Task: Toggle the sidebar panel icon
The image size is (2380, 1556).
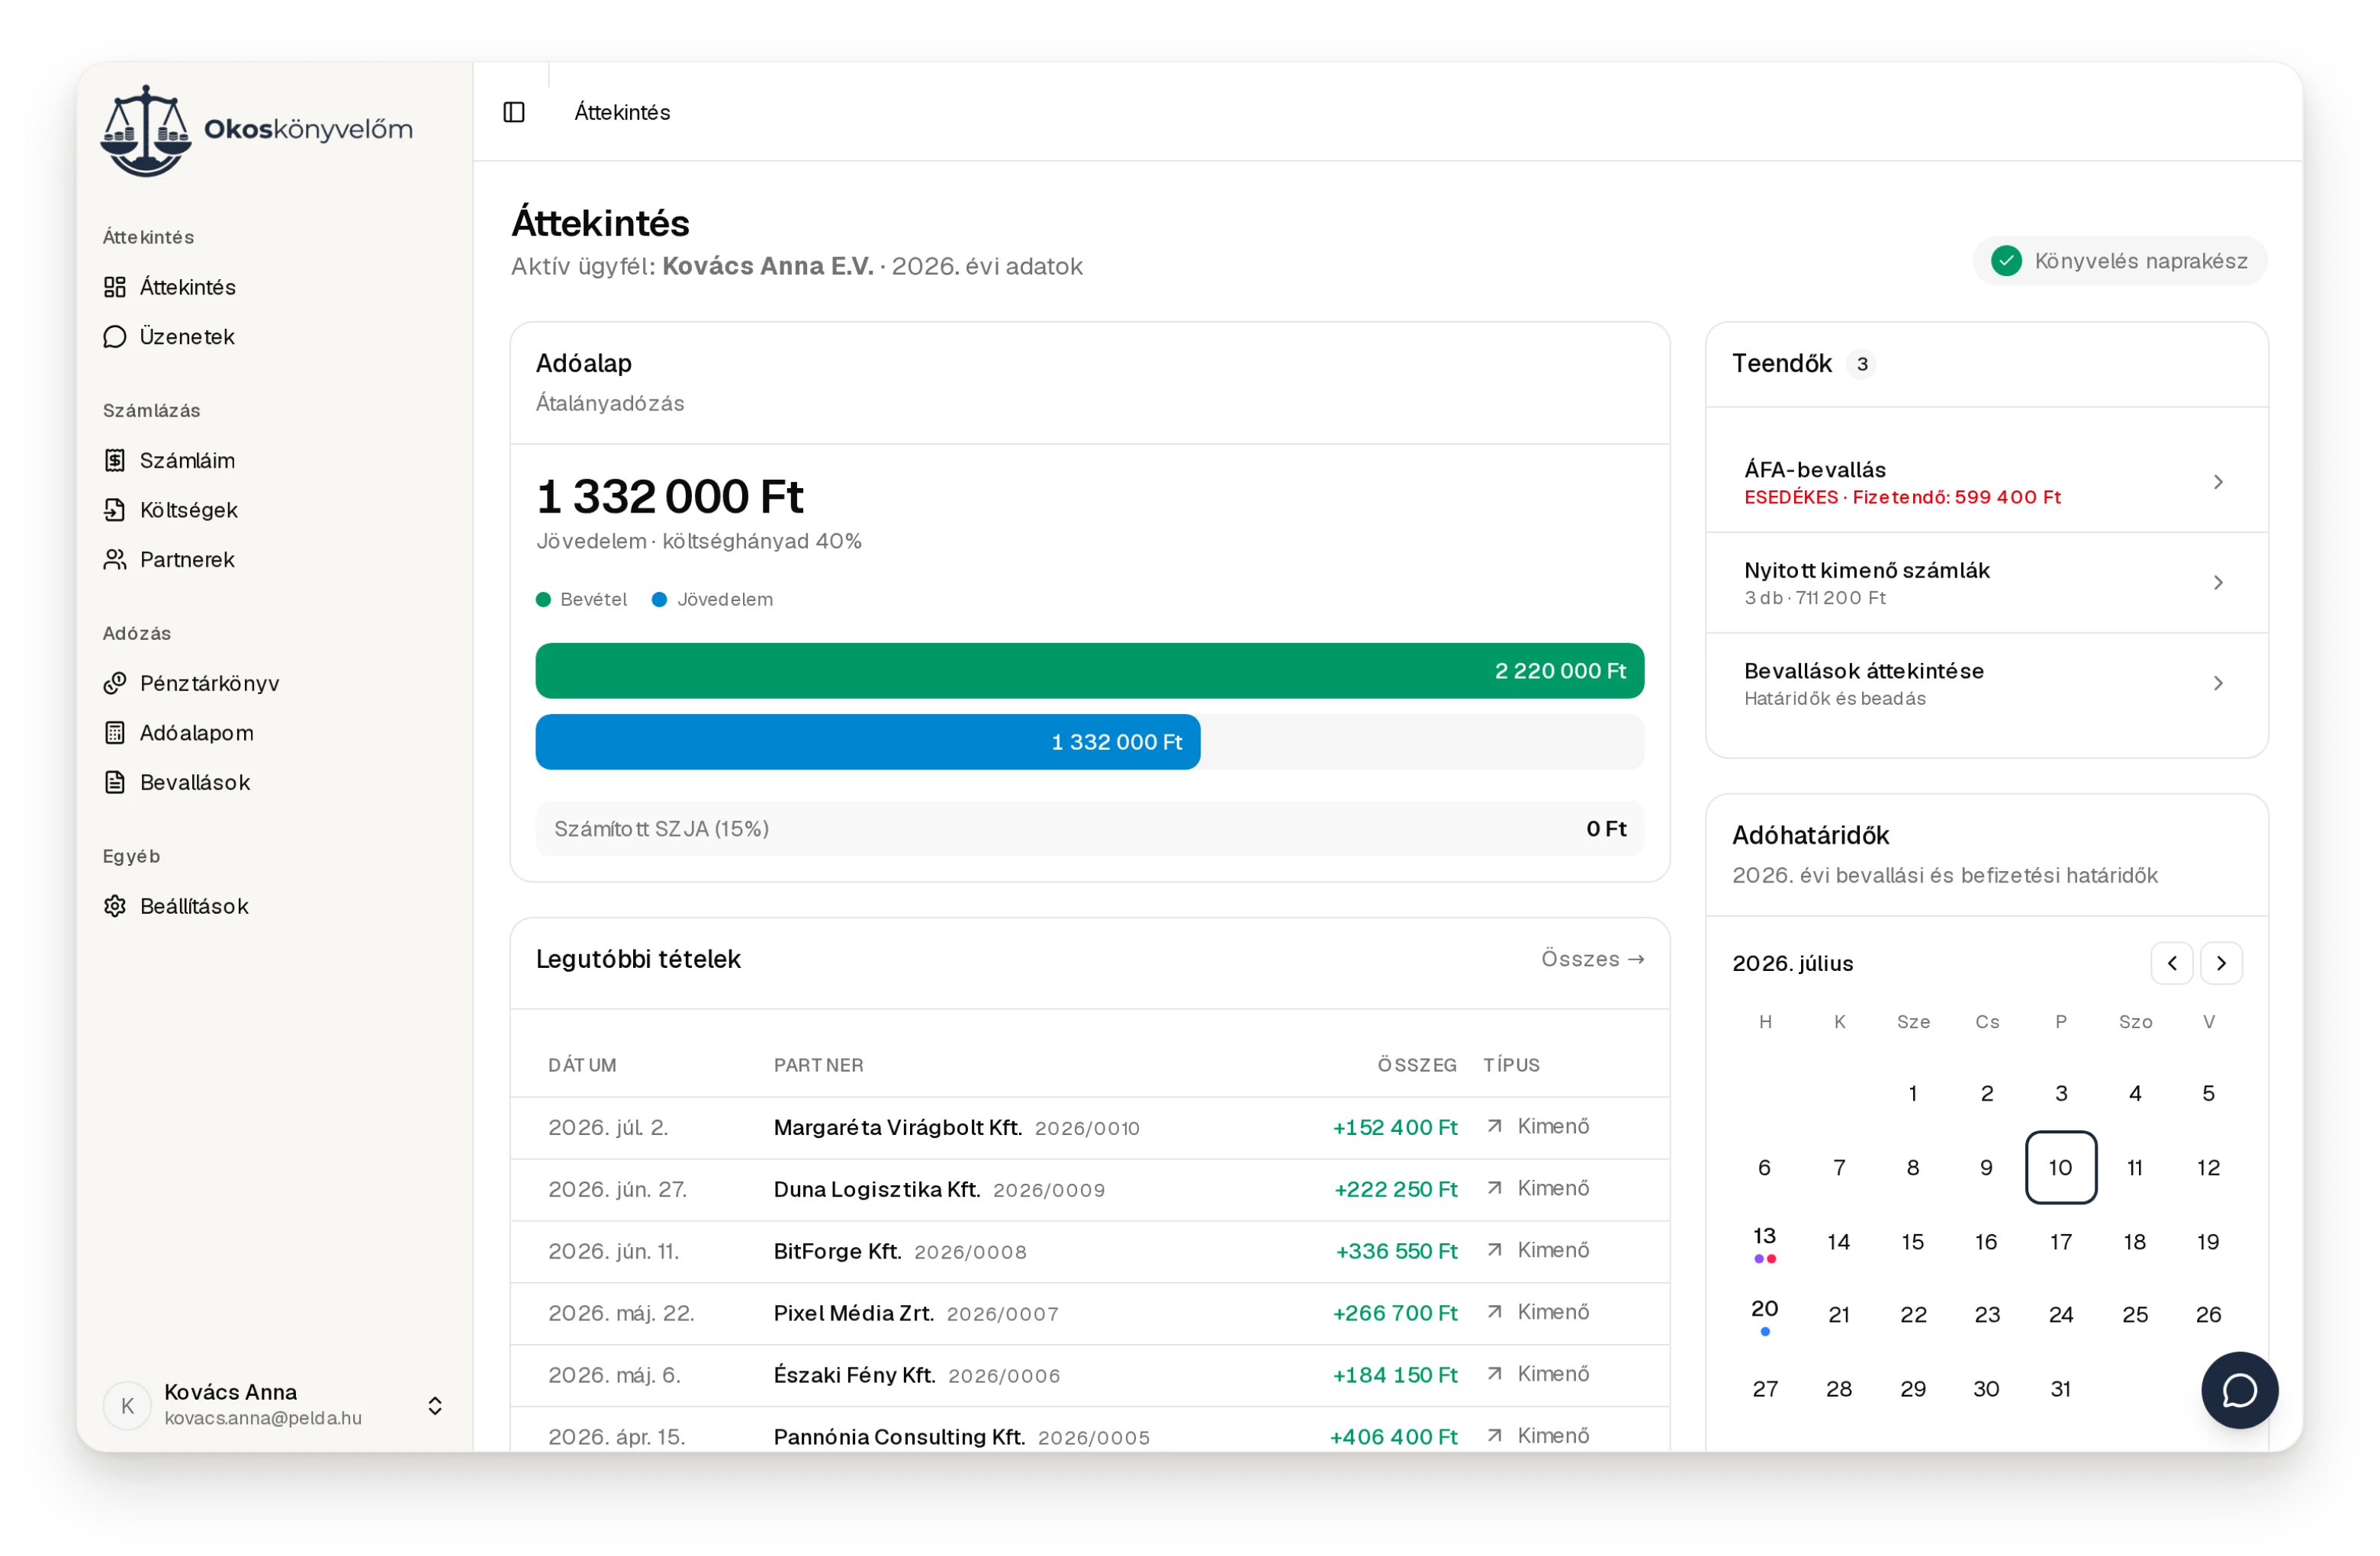Action: pos(514,112)
